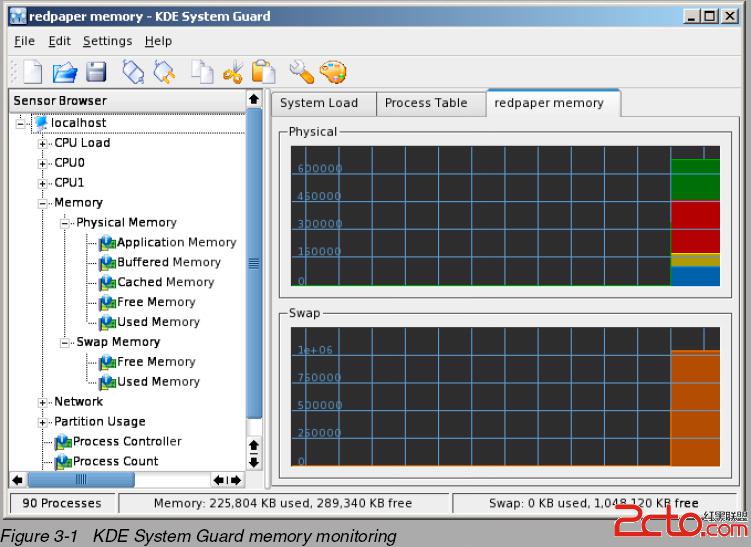This screenshot has width=751, height=547.
Task: Open the File menu
Action: (x=24, y=41)
